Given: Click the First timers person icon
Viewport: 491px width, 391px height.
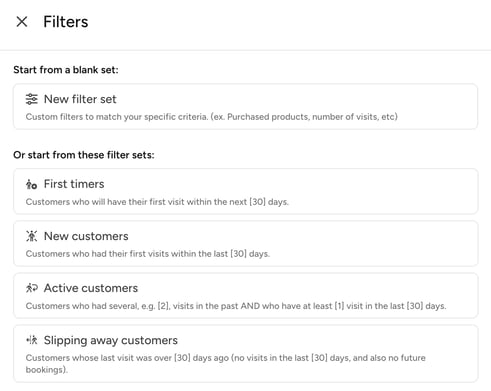Looking at the screenshot, I should pyautogui.click(x=31, y=184).
